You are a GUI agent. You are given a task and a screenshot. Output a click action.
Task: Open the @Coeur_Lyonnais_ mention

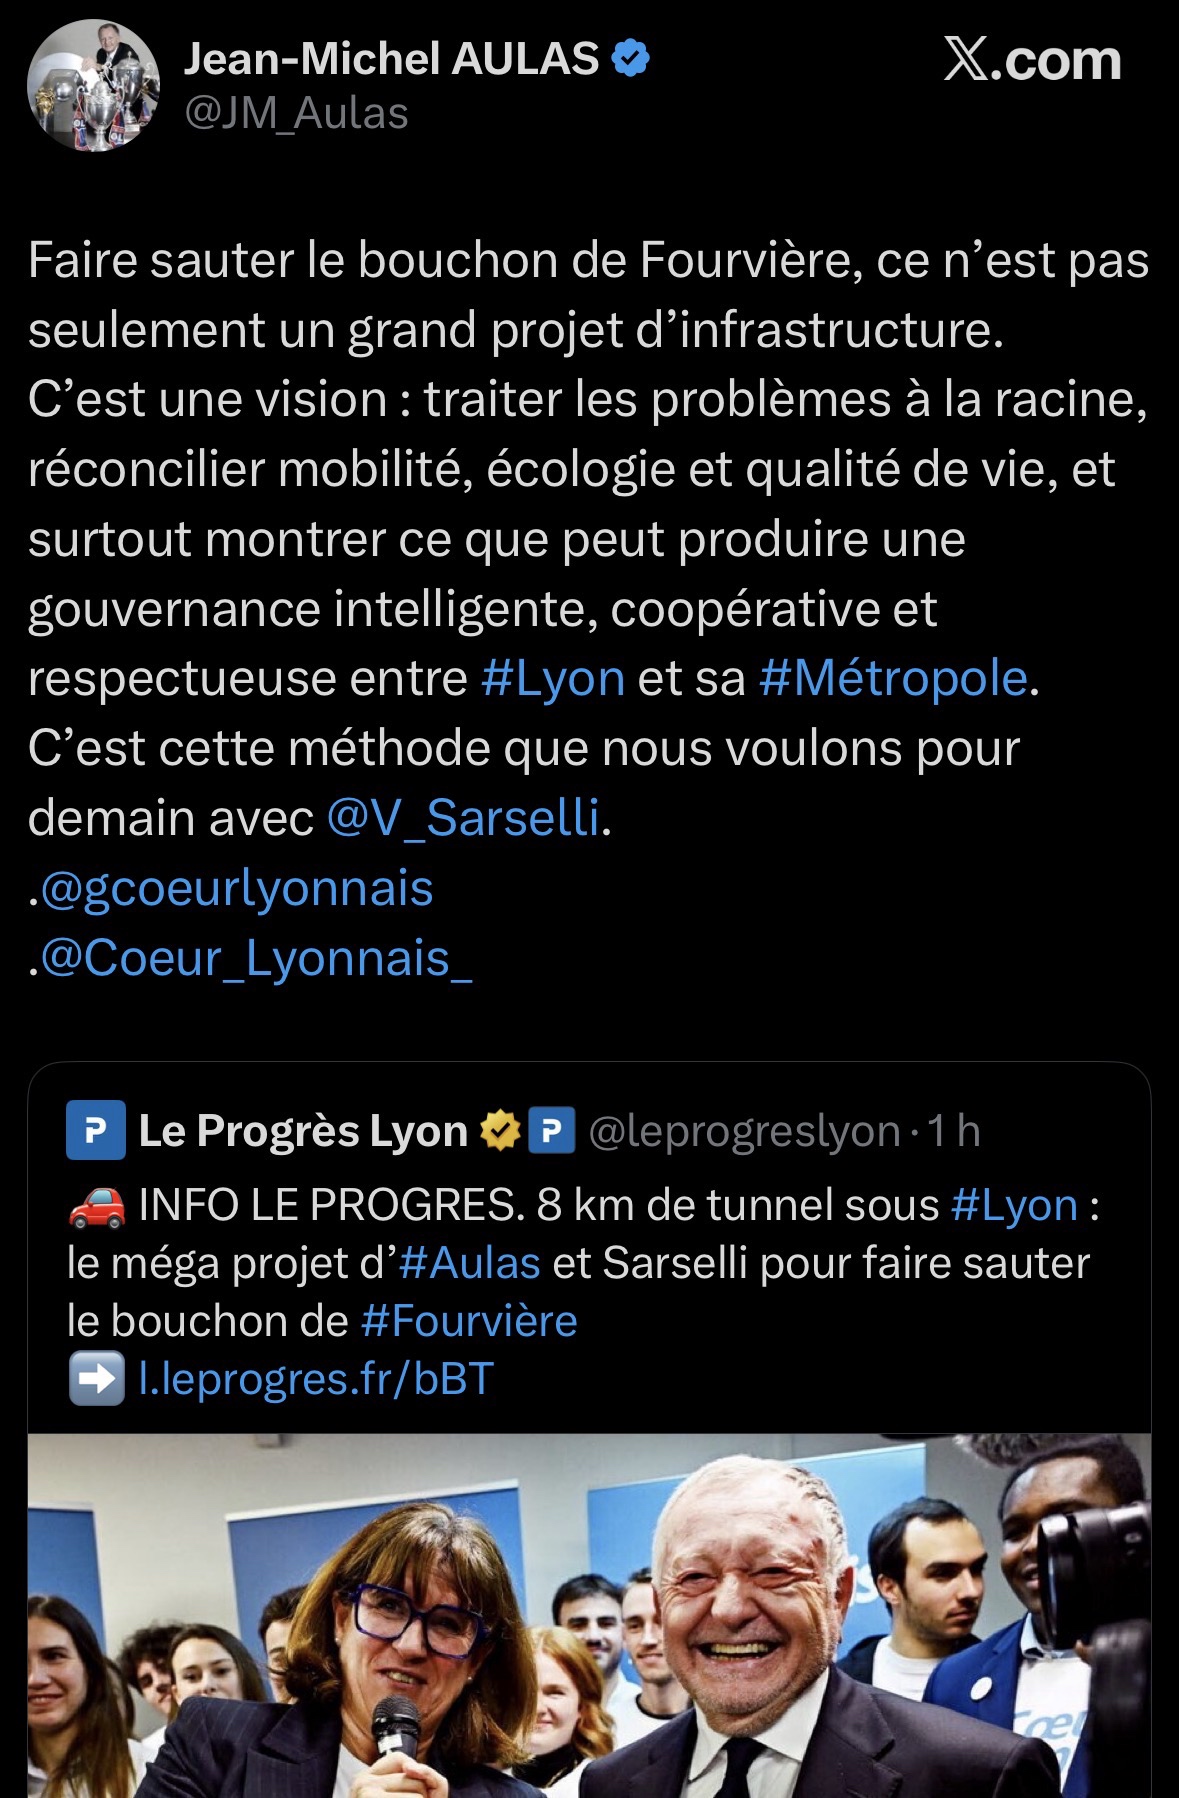[256, 959]
